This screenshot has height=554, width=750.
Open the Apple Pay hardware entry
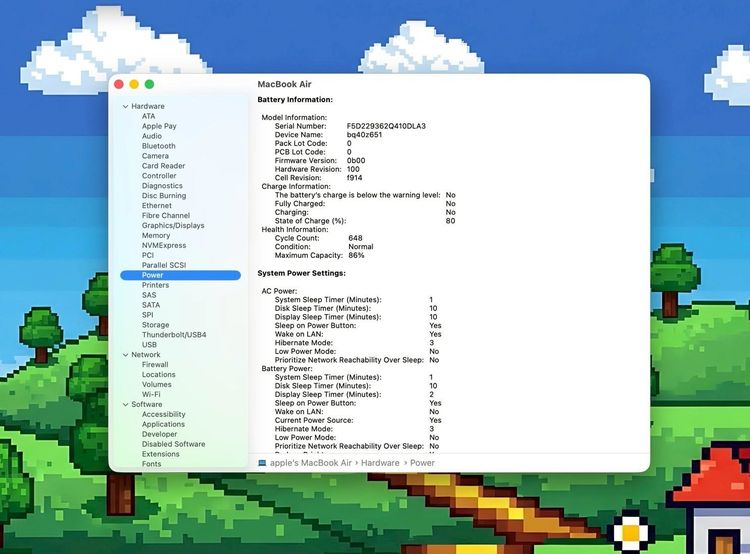(159, 126)
